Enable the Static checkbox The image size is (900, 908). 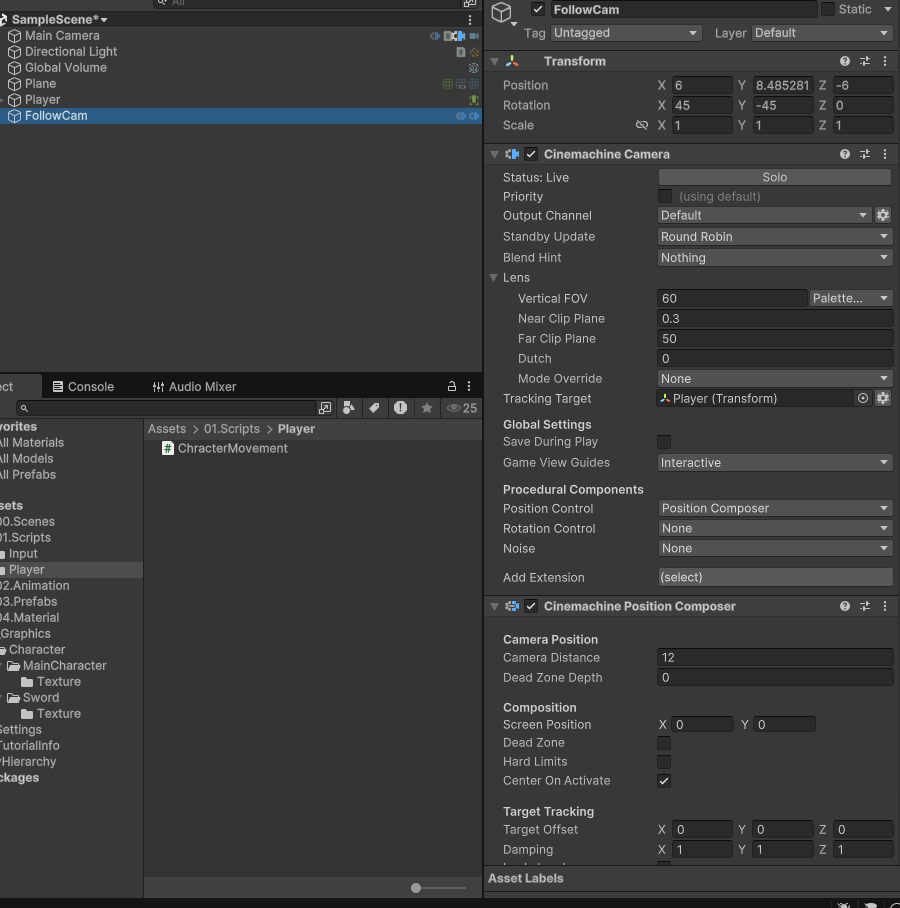pyautogui.click(x=828, y=9)
